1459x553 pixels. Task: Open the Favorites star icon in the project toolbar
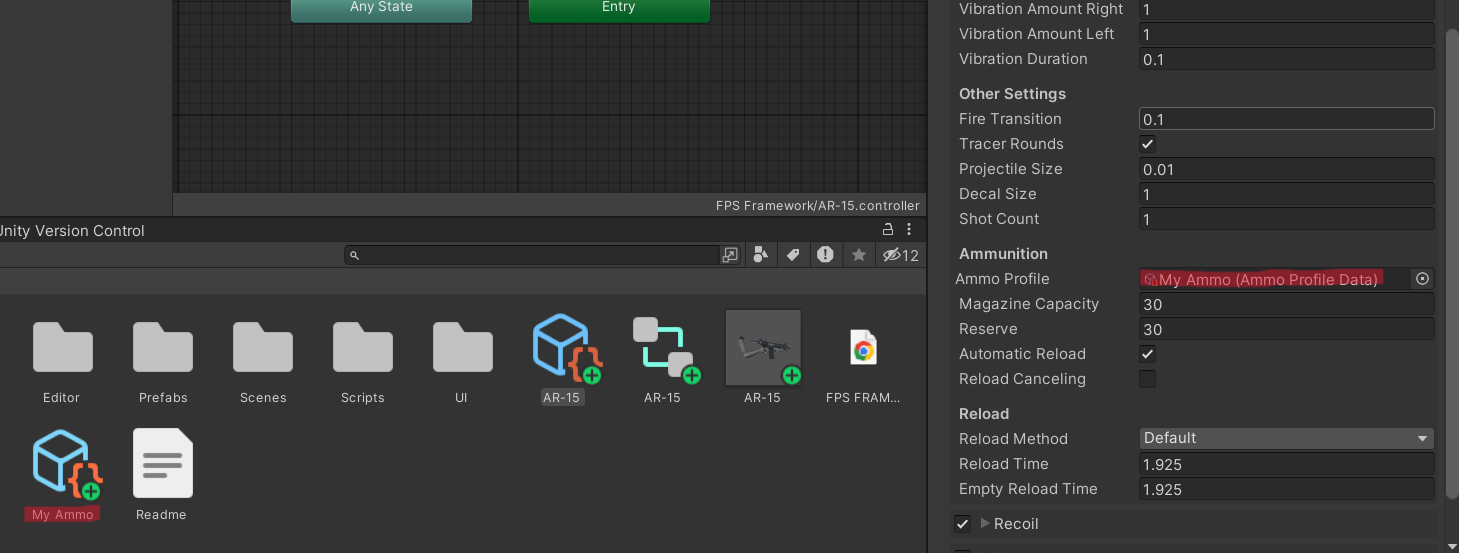(x=858, y=255)
